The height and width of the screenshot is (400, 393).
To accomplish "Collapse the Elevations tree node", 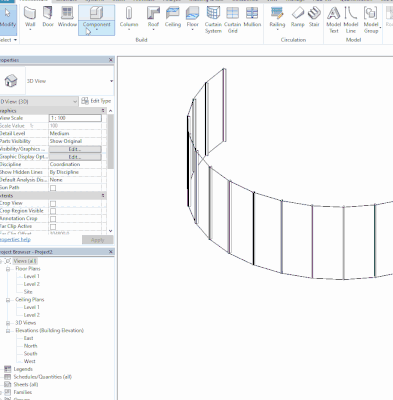I will [8, 331].
